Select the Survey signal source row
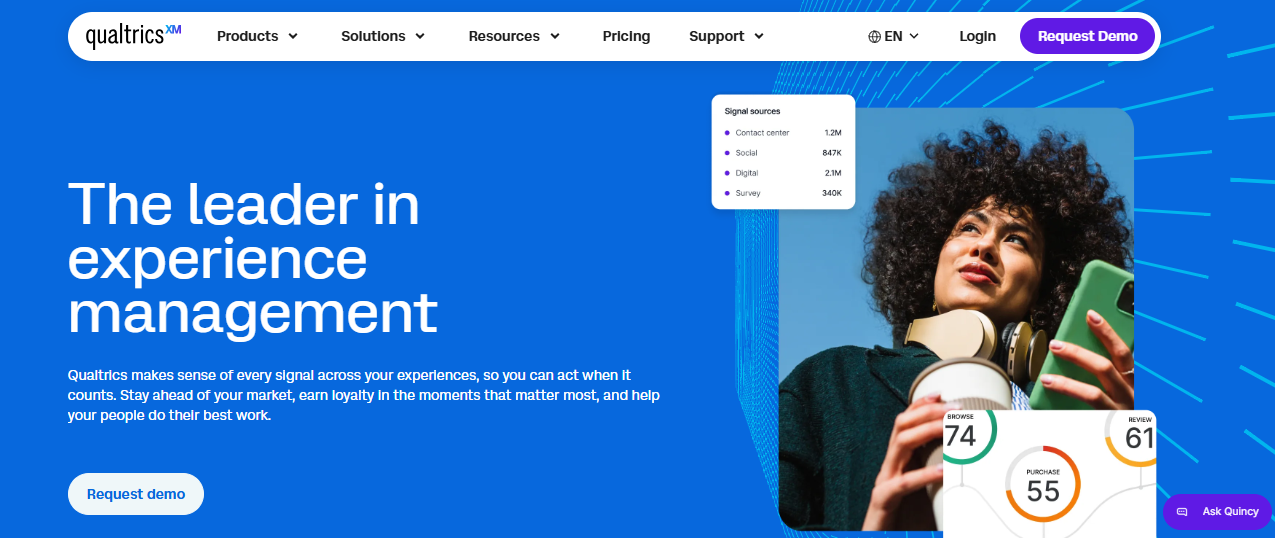 coord(783,193)
